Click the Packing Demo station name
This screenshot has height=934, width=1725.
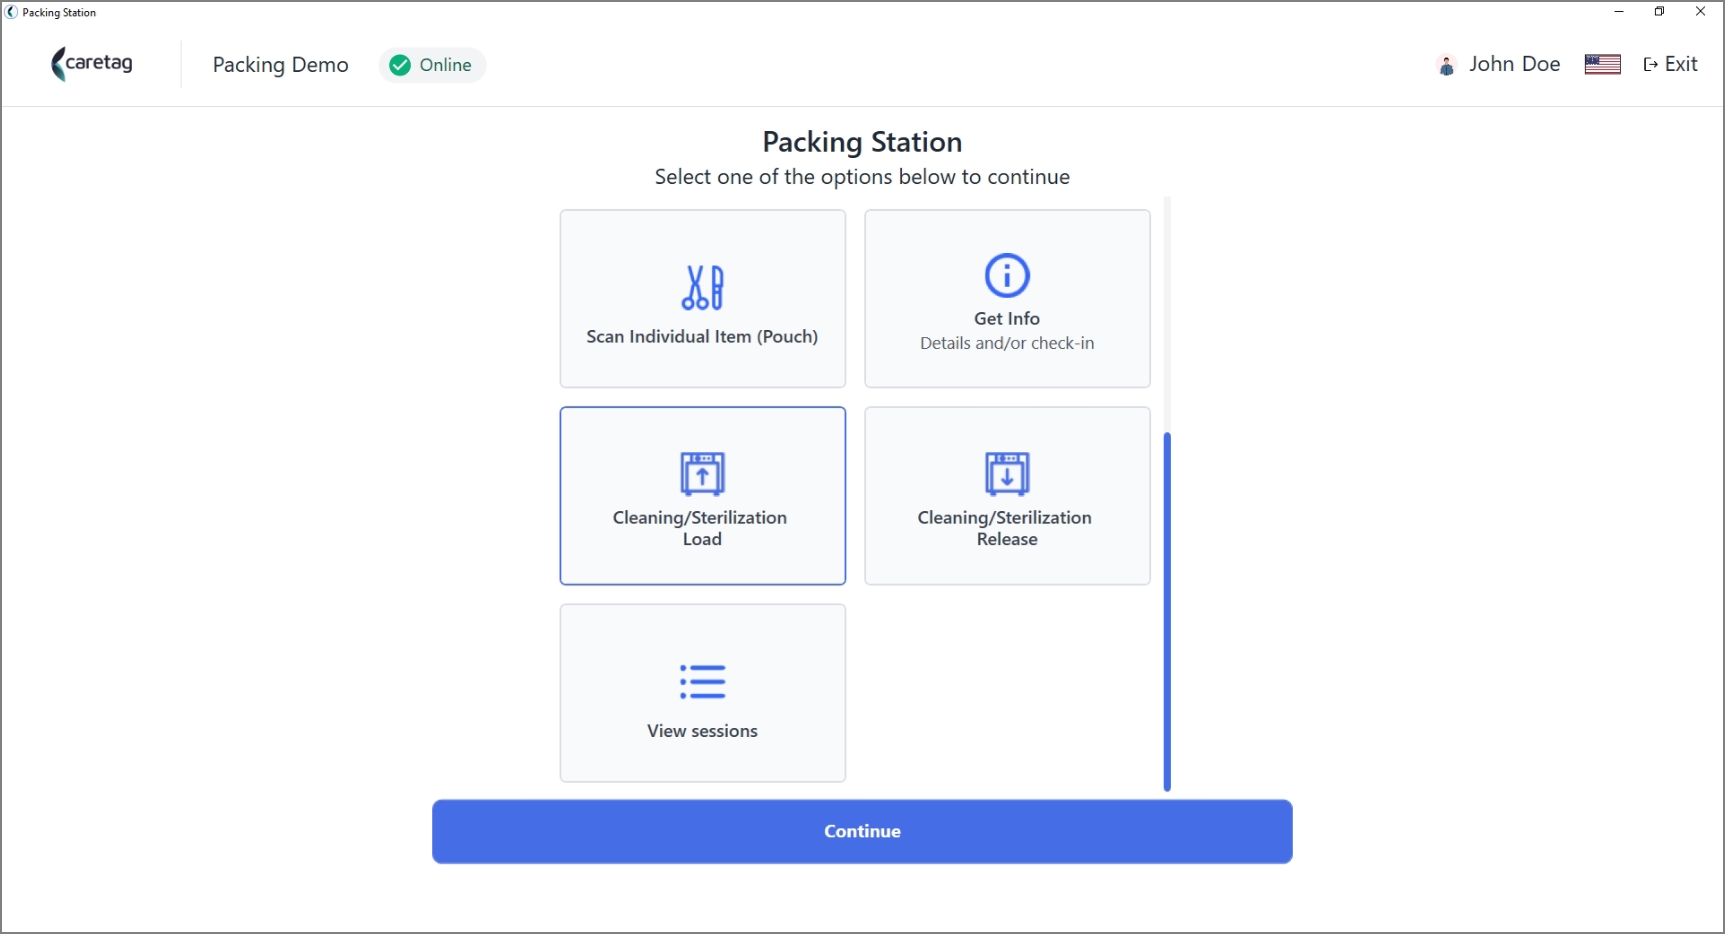coord(280,65)
